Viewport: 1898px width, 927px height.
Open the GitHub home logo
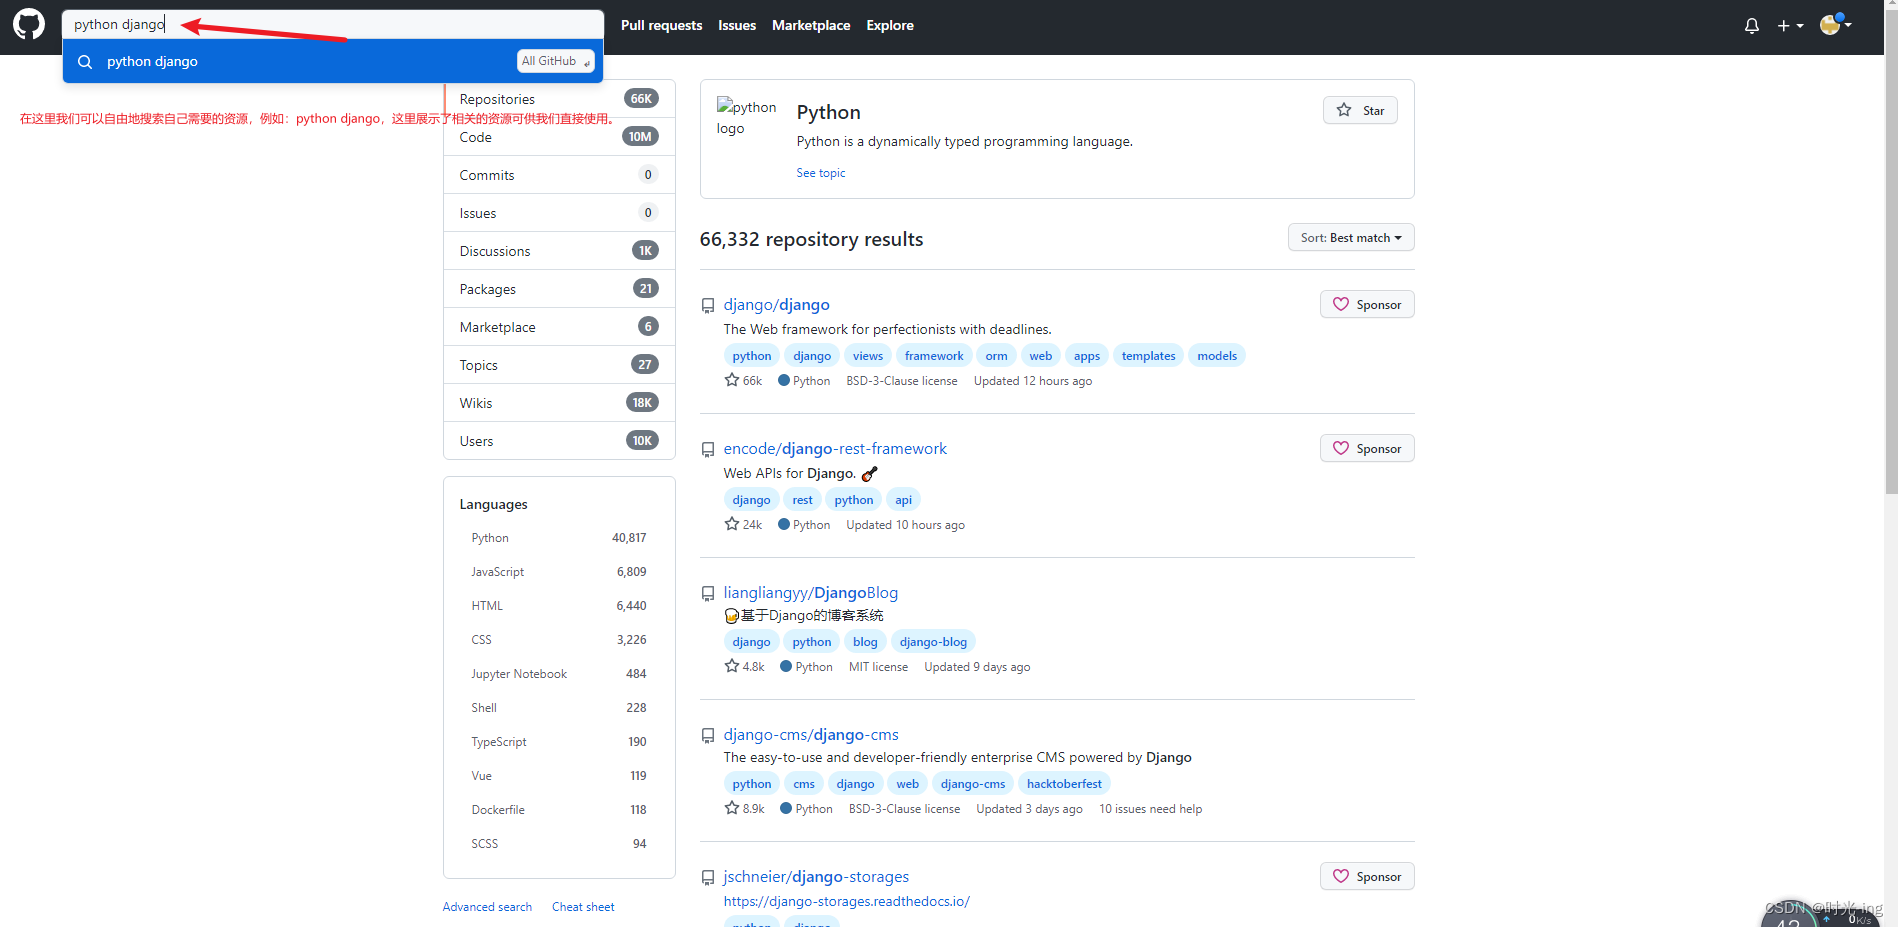click(29, 24)
